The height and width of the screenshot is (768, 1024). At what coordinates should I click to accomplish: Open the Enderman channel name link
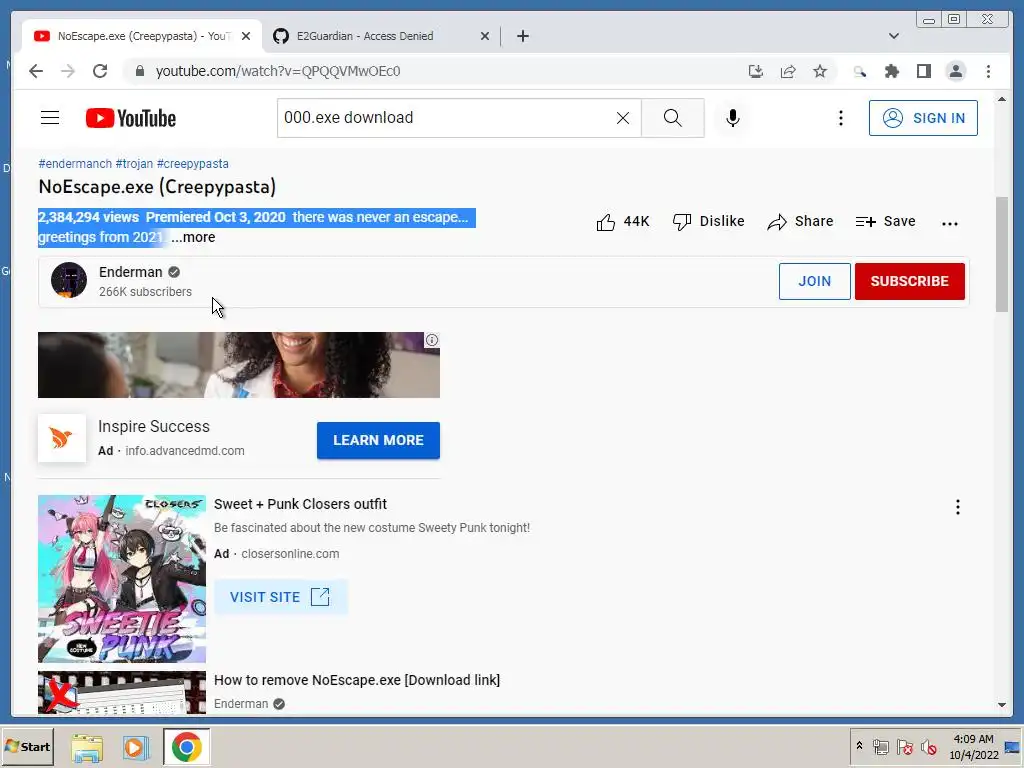[131, 272]
